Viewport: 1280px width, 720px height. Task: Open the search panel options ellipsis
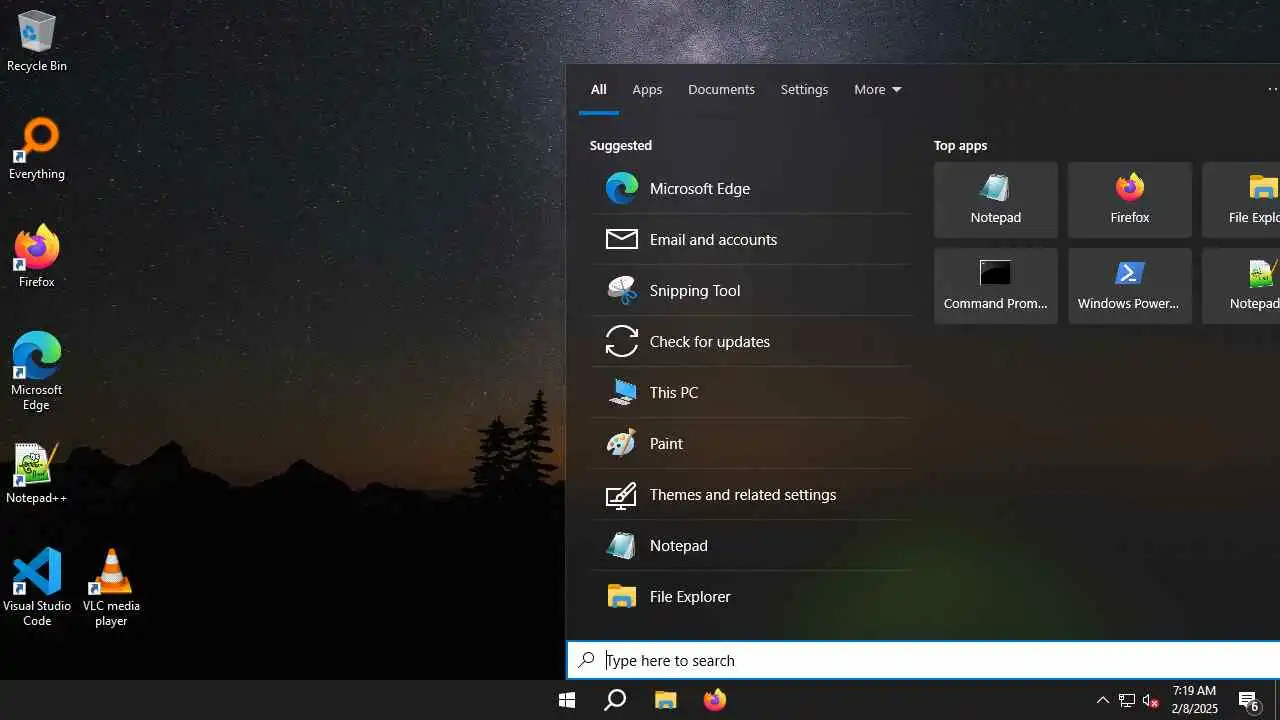point(1271,89)
